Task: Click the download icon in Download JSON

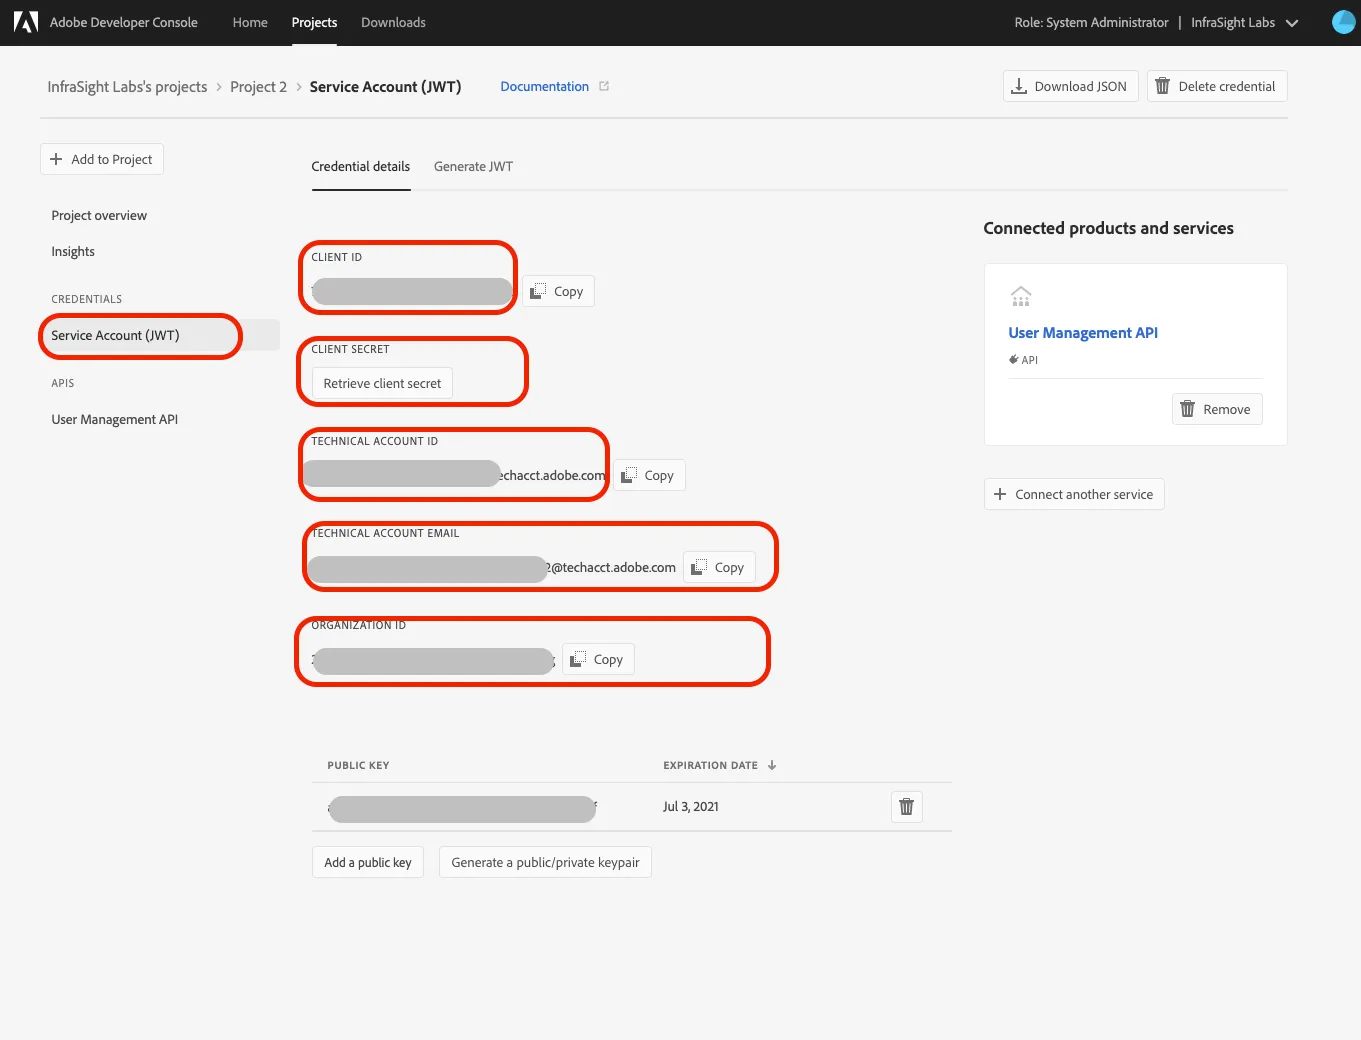Action: click(x=1019, y=86)
